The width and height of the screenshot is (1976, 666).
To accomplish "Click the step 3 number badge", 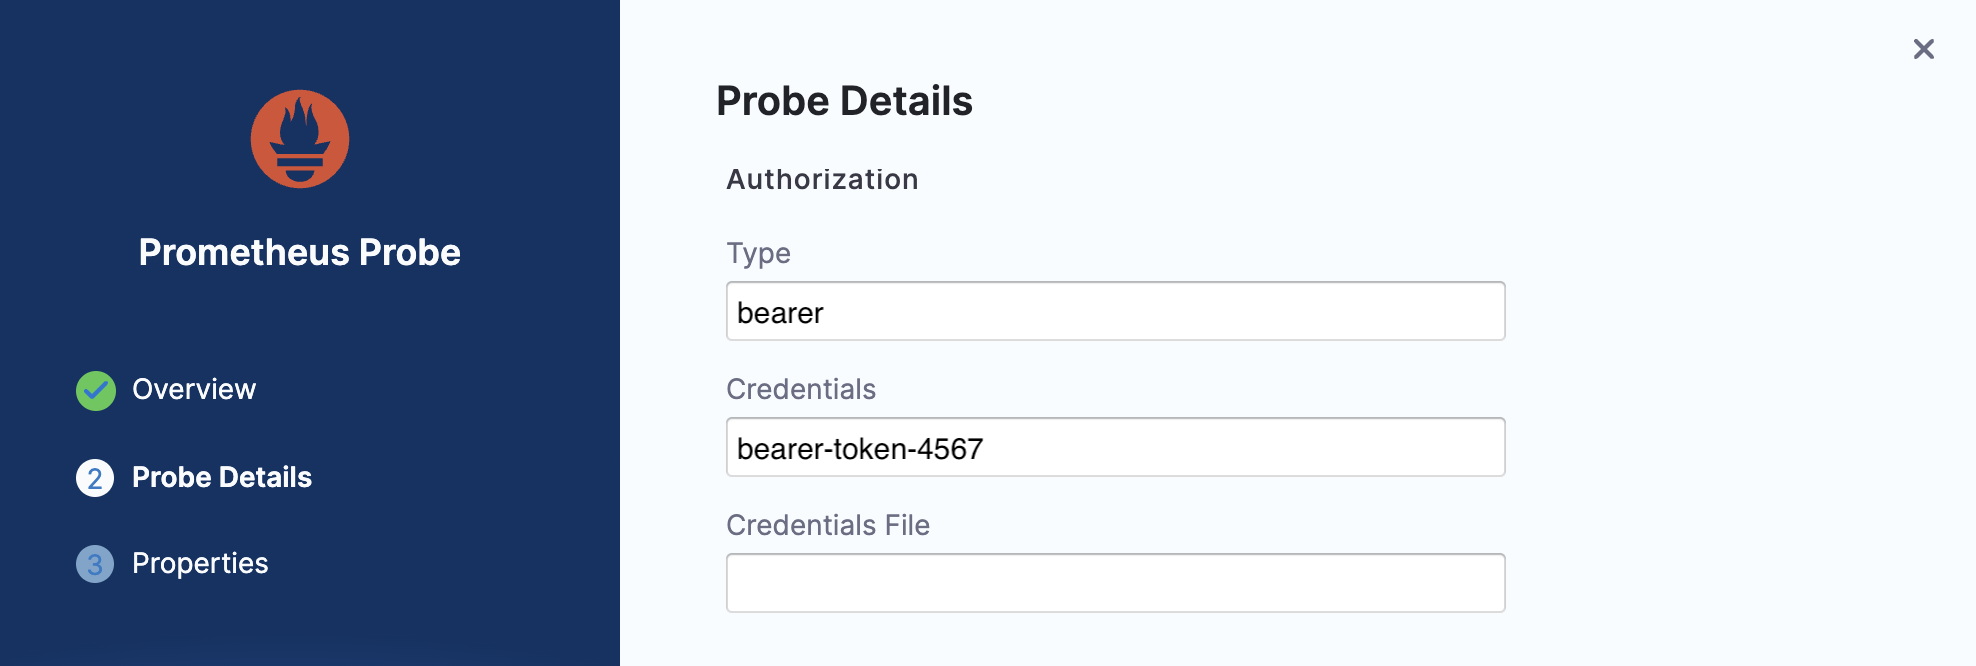I will (95, 564).
